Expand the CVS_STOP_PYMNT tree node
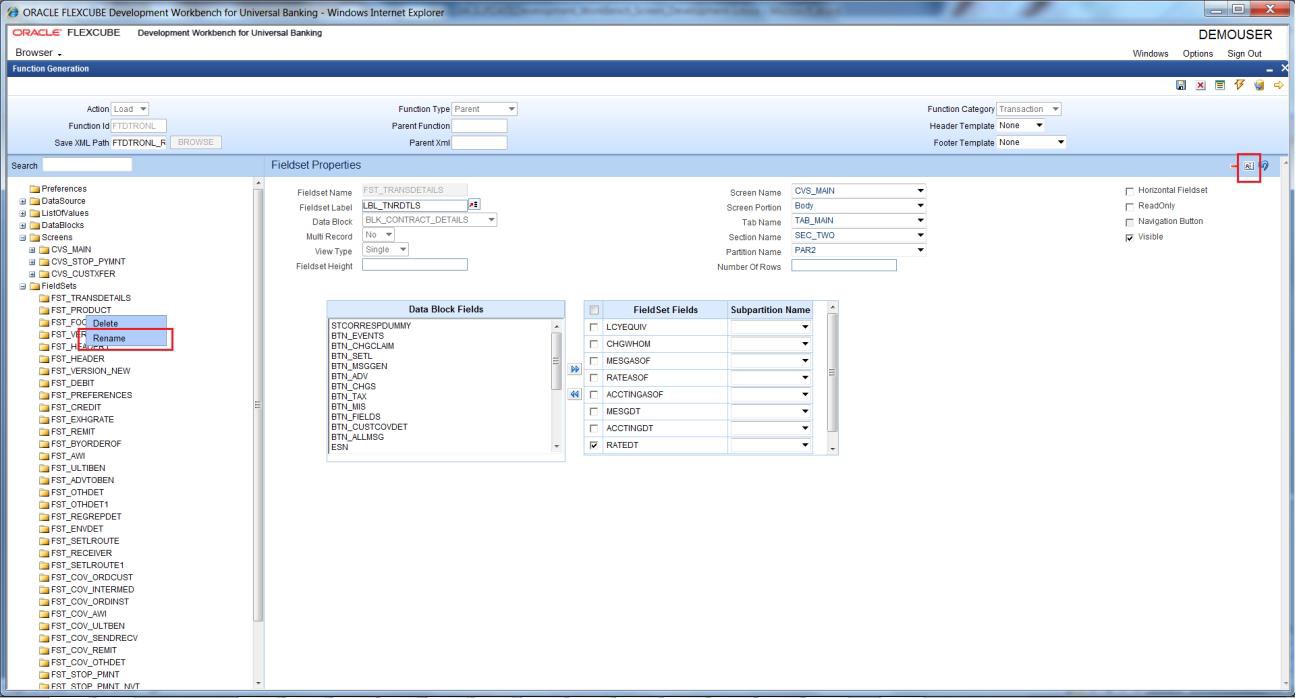Viewport: 1296px width, 699px height. click(x=32, y=261)
